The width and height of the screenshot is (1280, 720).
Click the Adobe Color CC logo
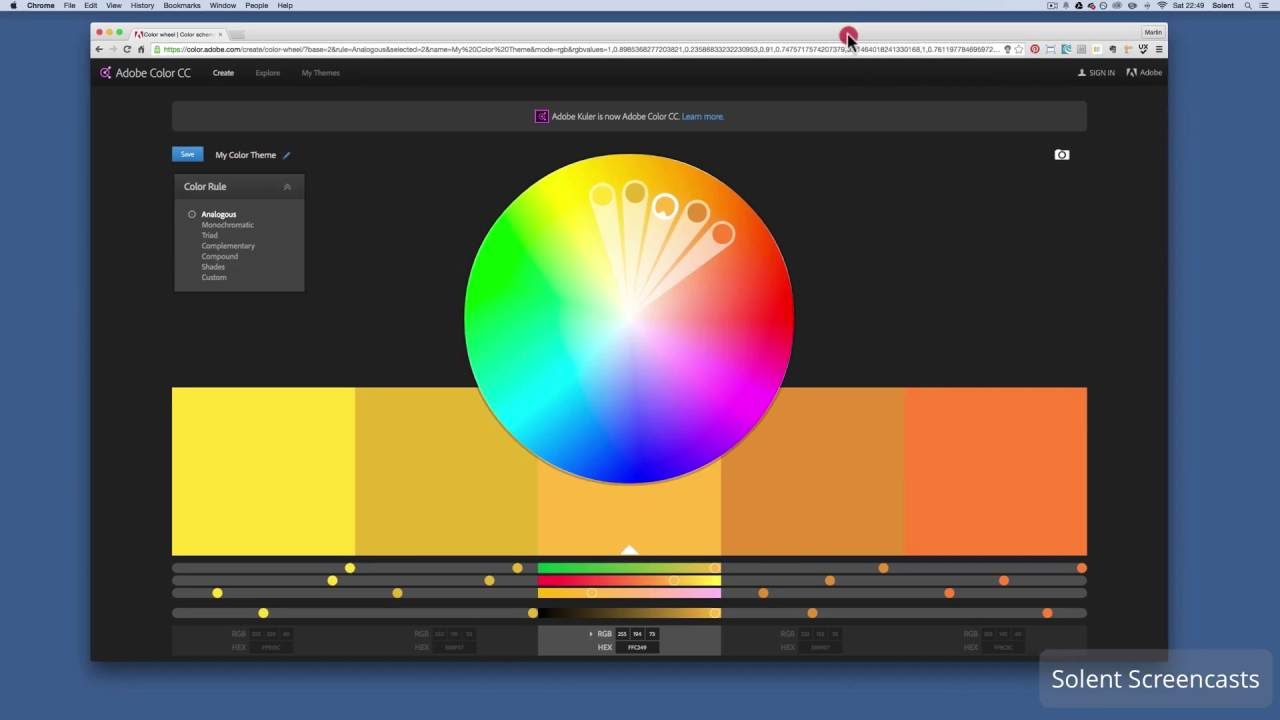[x=145, y=73]
